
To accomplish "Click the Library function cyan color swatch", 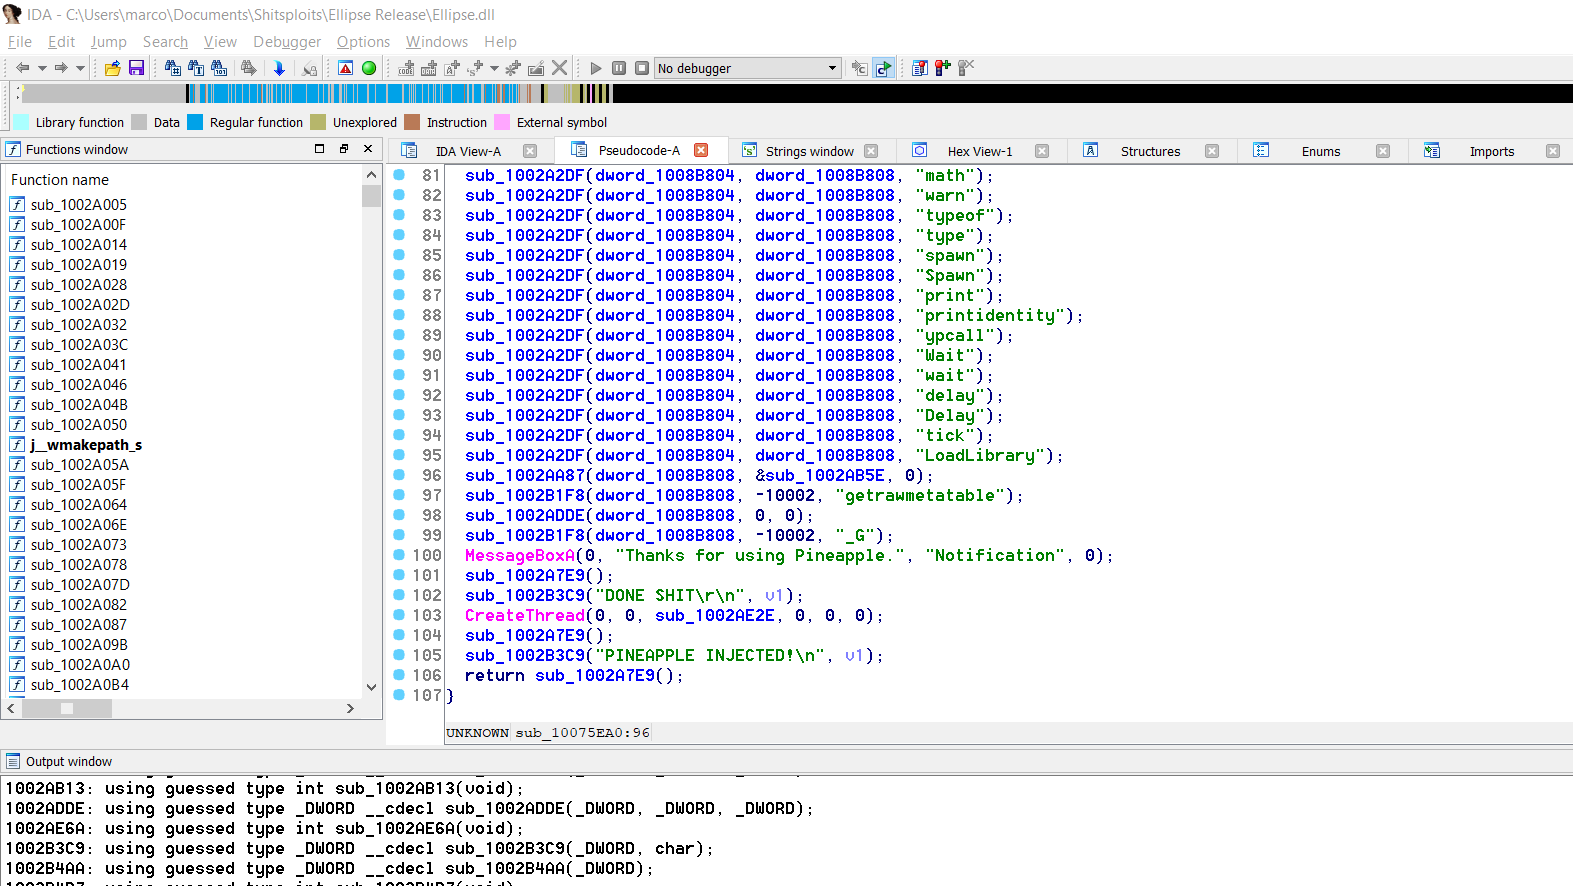I will point(21,122).
